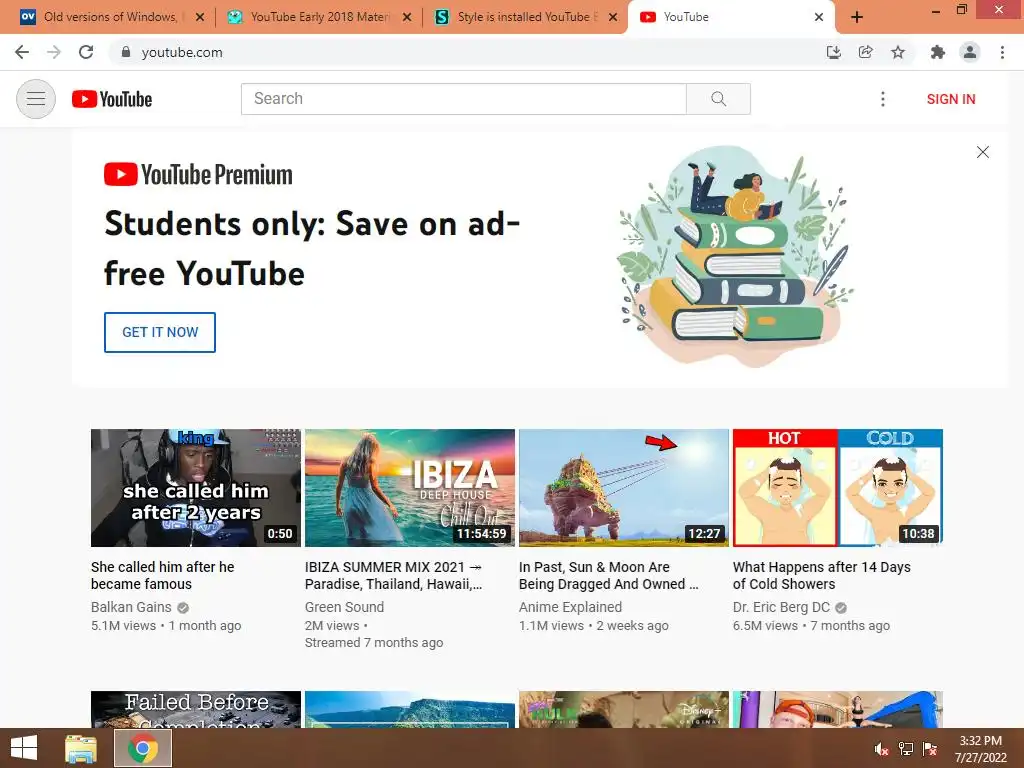Open the YouTube hamburger guide menu
This screenshot has width=1024, height=768.
[36, 99]
